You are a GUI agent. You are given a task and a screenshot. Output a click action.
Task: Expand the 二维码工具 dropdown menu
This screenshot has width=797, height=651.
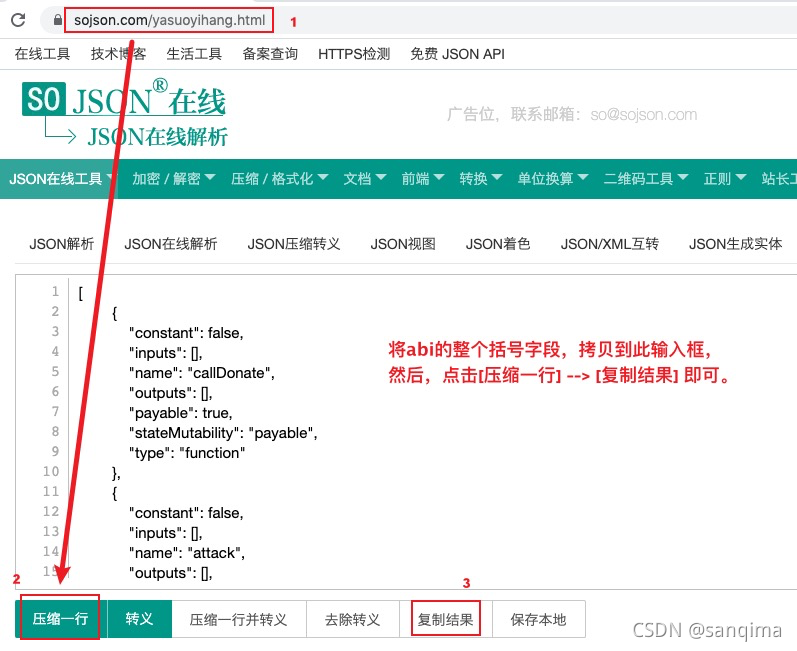coord(646,178)
